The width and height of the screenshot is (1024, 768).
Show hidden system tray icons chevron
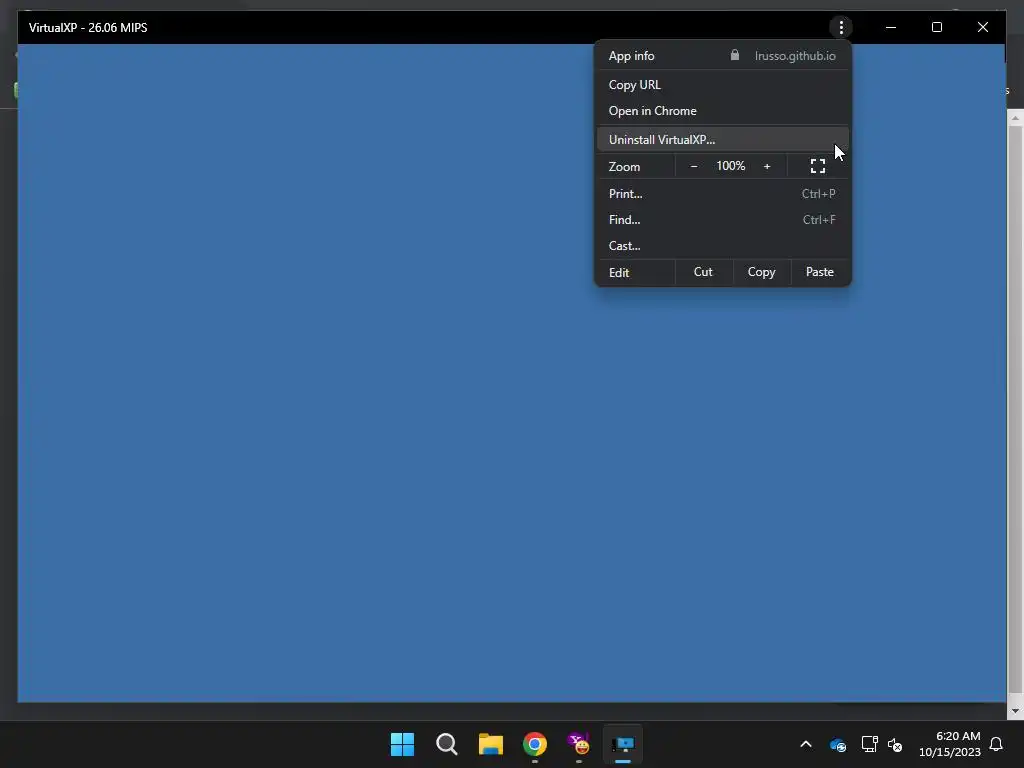point(806,744)
